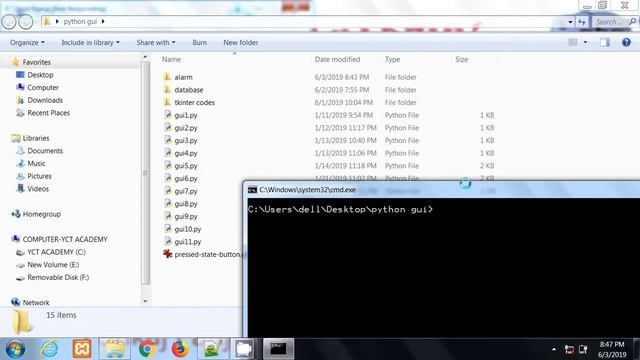This screenshot has height=360, width=640.
Task: Select file gui6.py
Action: 180,178
